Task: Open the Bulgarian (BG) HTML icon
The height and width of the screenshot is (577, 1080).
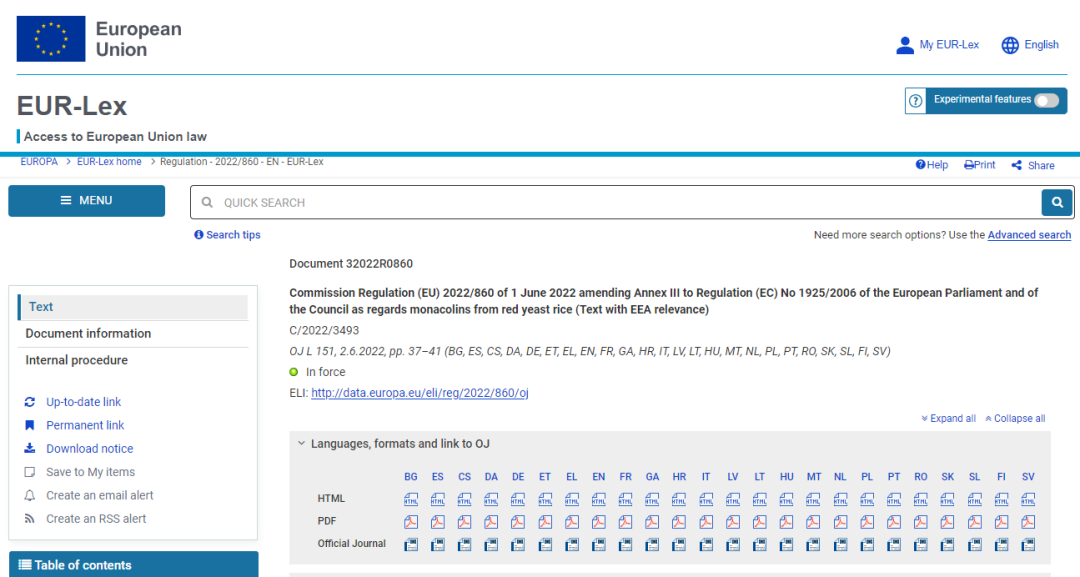Action: 411,499
